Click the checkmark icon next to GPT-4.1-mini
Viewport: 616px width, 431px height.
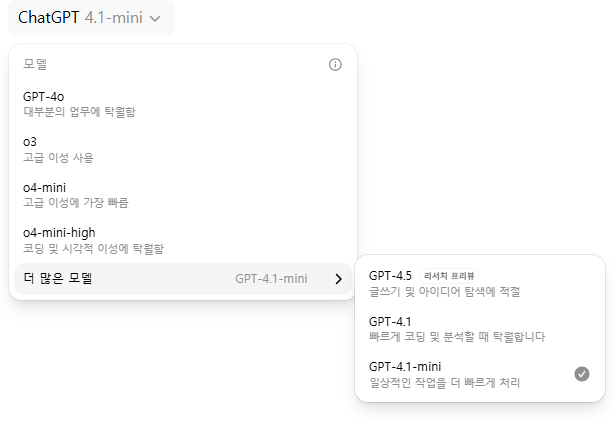(x=582, y=374)
